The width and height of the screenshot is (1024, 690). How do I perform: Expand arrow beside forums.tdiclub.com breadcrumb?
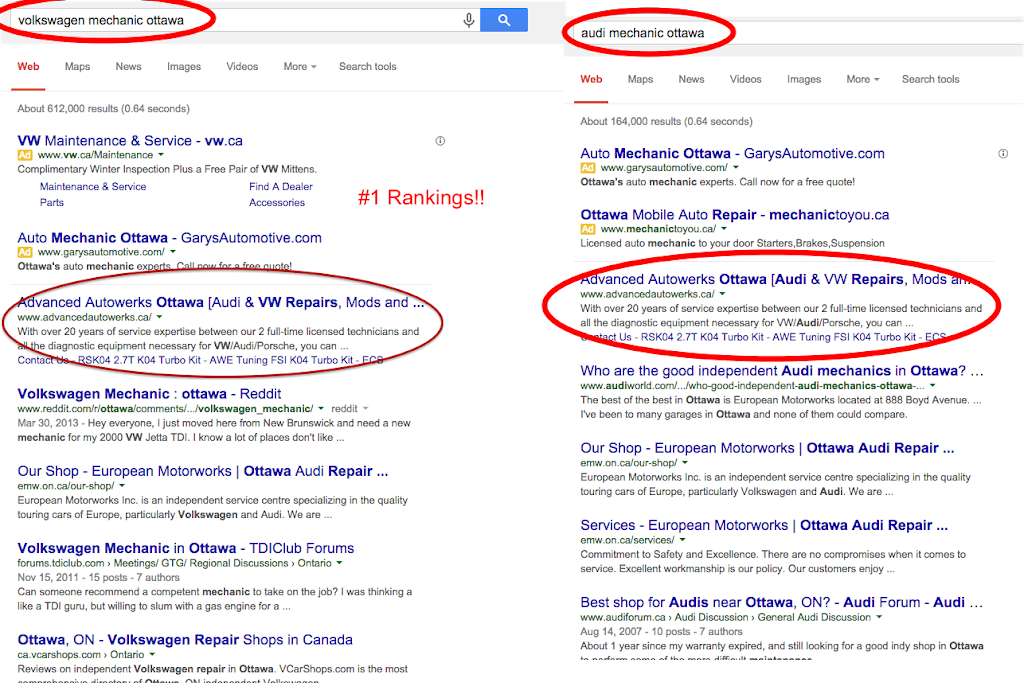(x=340, y=563)
